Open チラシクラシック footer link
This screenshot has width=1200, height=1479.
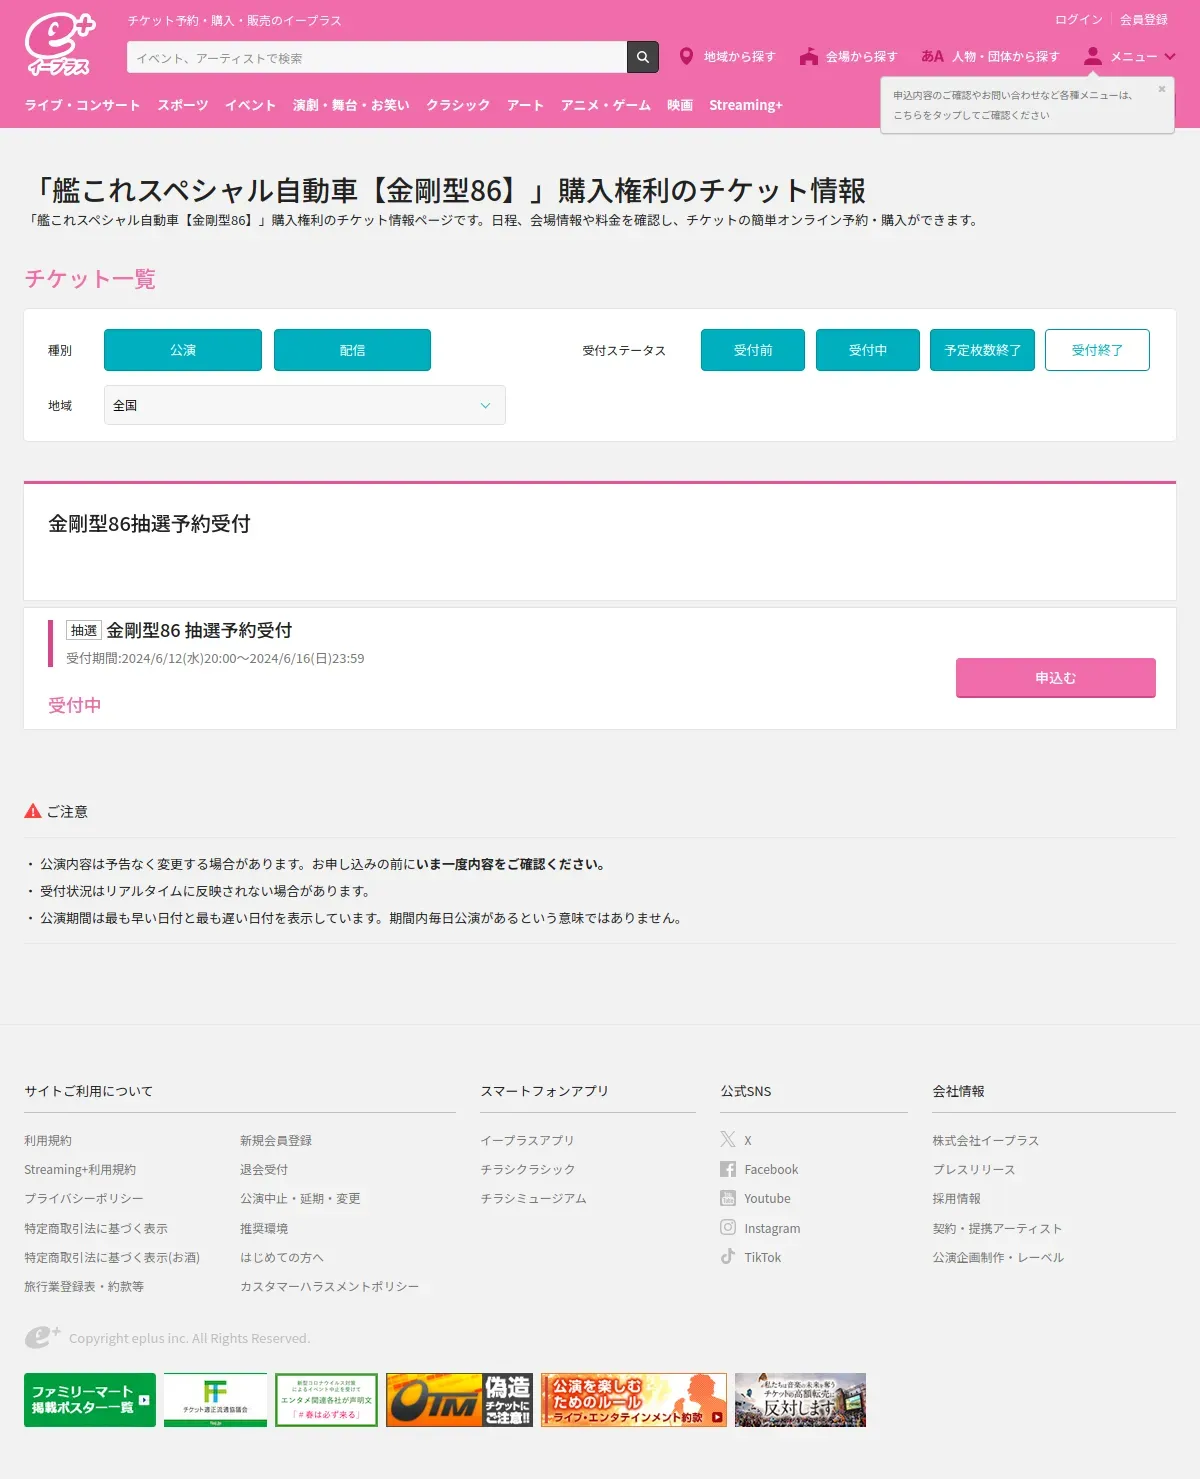coord(528,1169)
